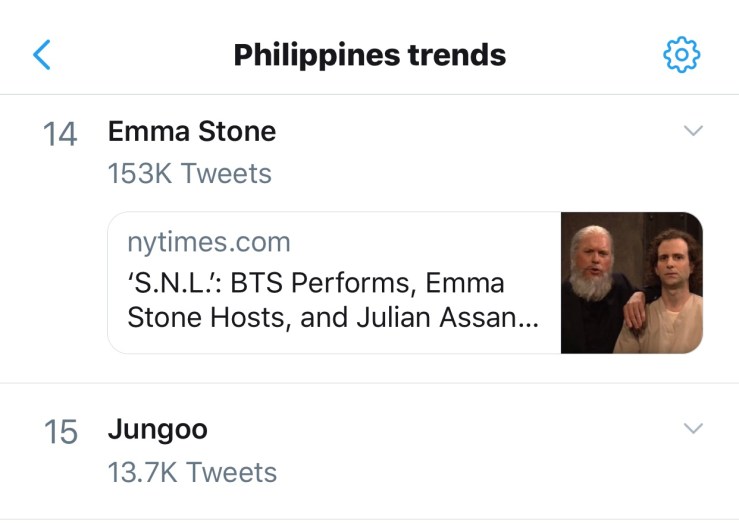Click the 13.7K Tweets count
The height and width of the screenshot is (523, 739).
191,471
